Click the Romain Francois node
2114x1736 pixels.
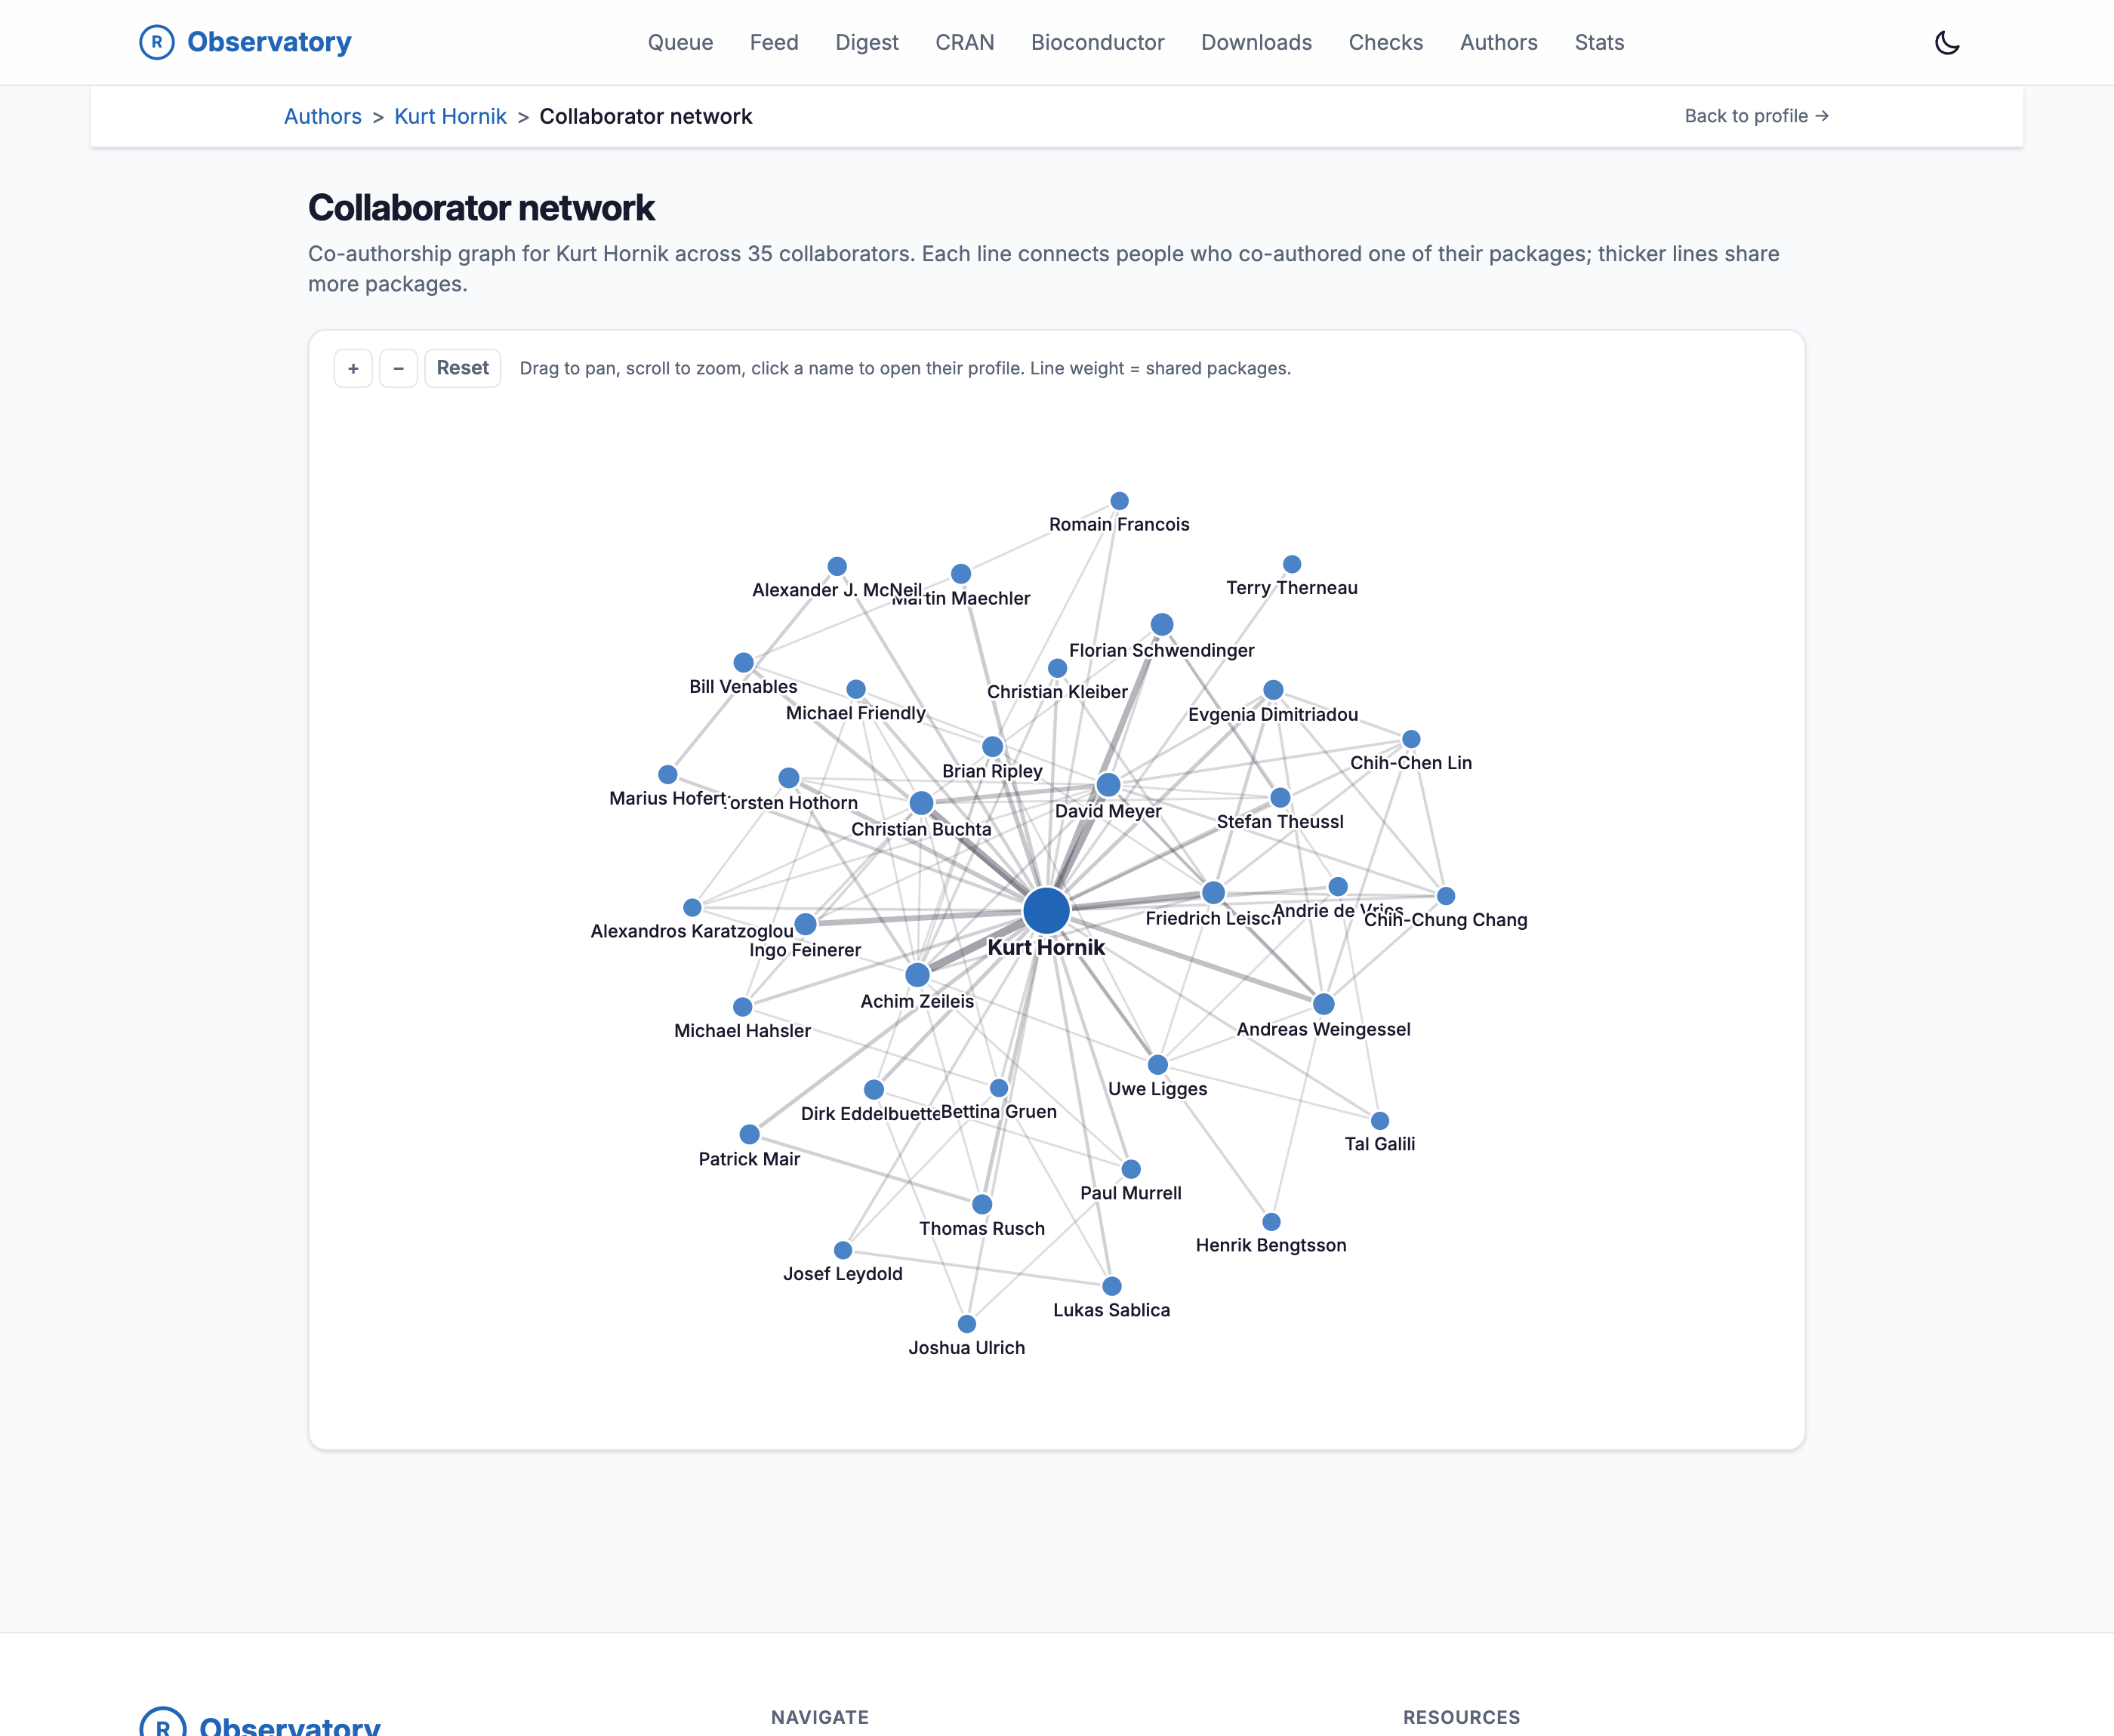click(x=1119, y=501)
